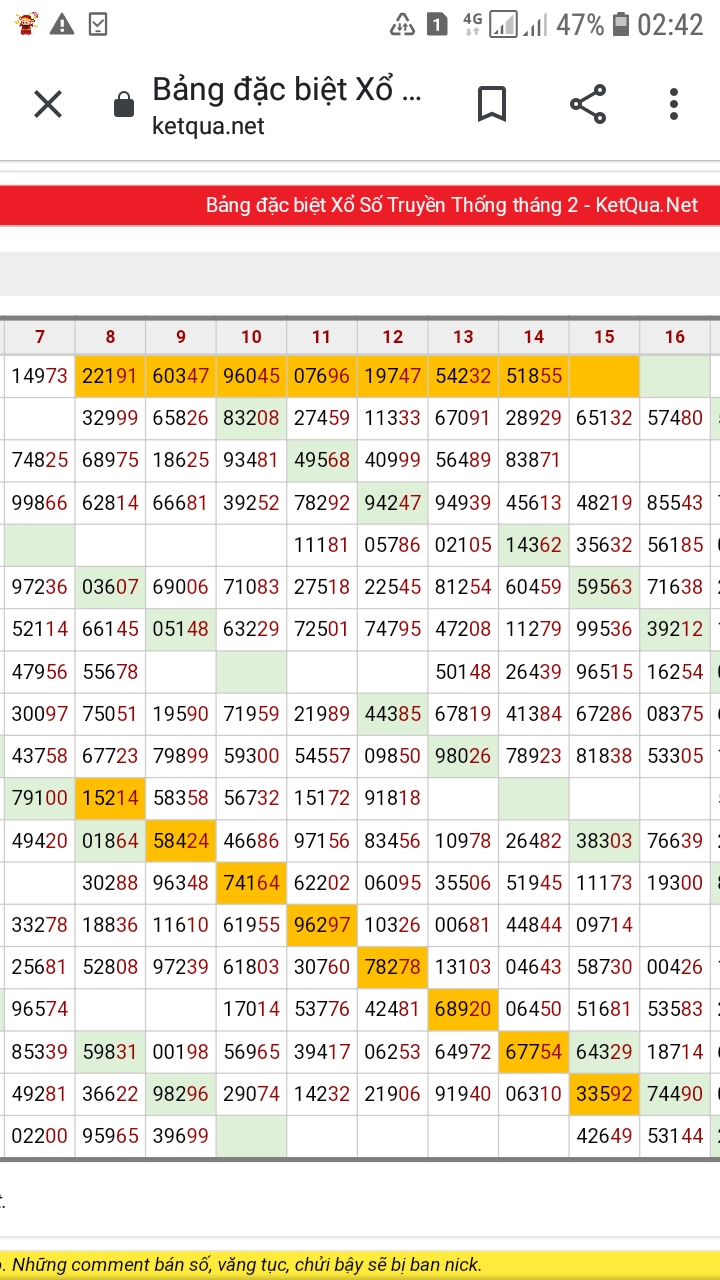Select column header 12
The image size is (720, 1280).
pos(393,337)
